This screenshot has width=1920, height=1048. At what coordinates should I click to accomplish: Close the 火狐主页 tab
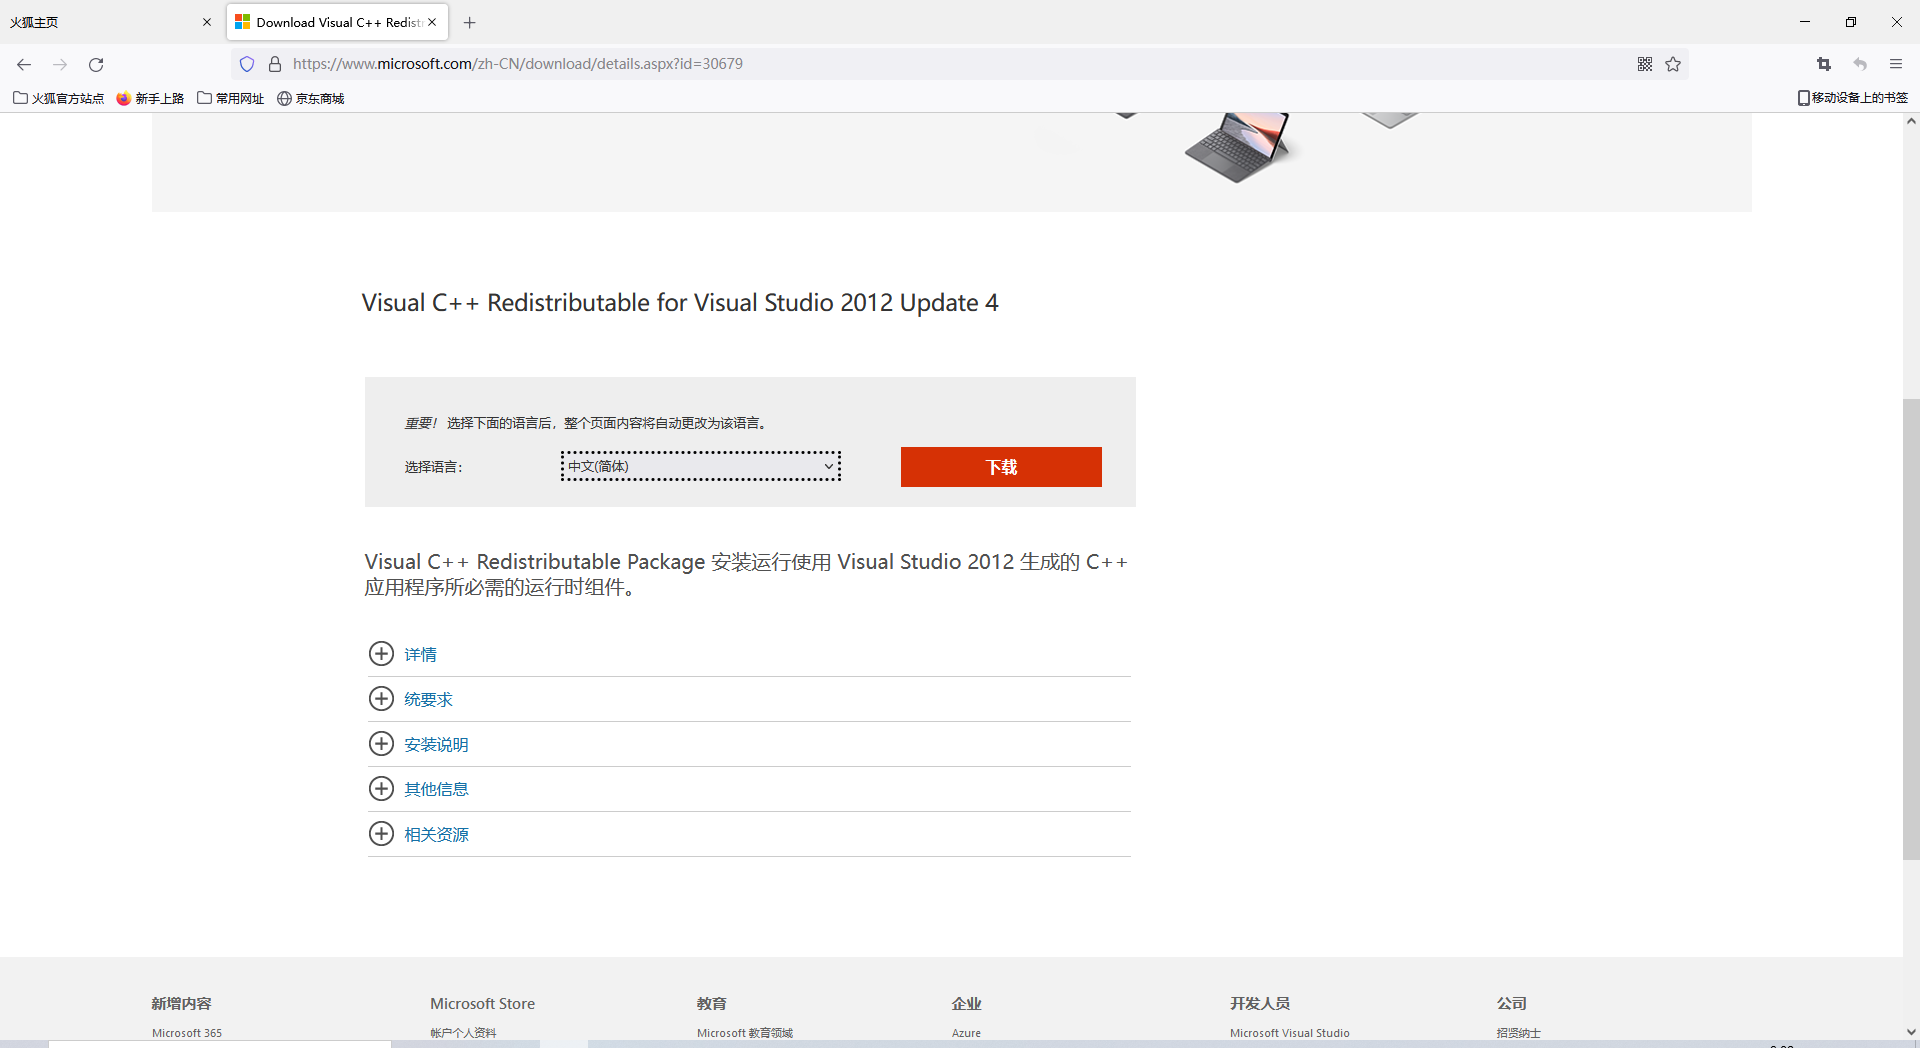coord(207,22)
